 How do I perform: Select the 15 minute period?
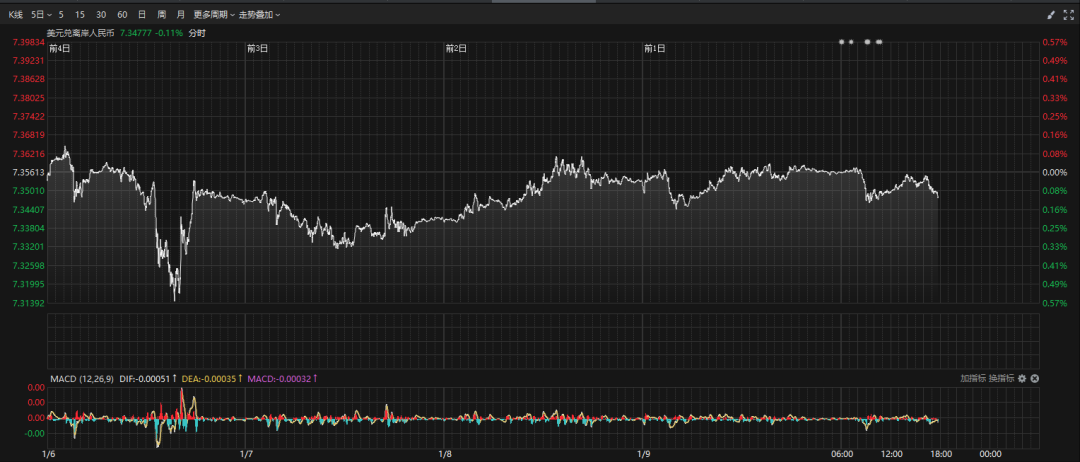80,15
